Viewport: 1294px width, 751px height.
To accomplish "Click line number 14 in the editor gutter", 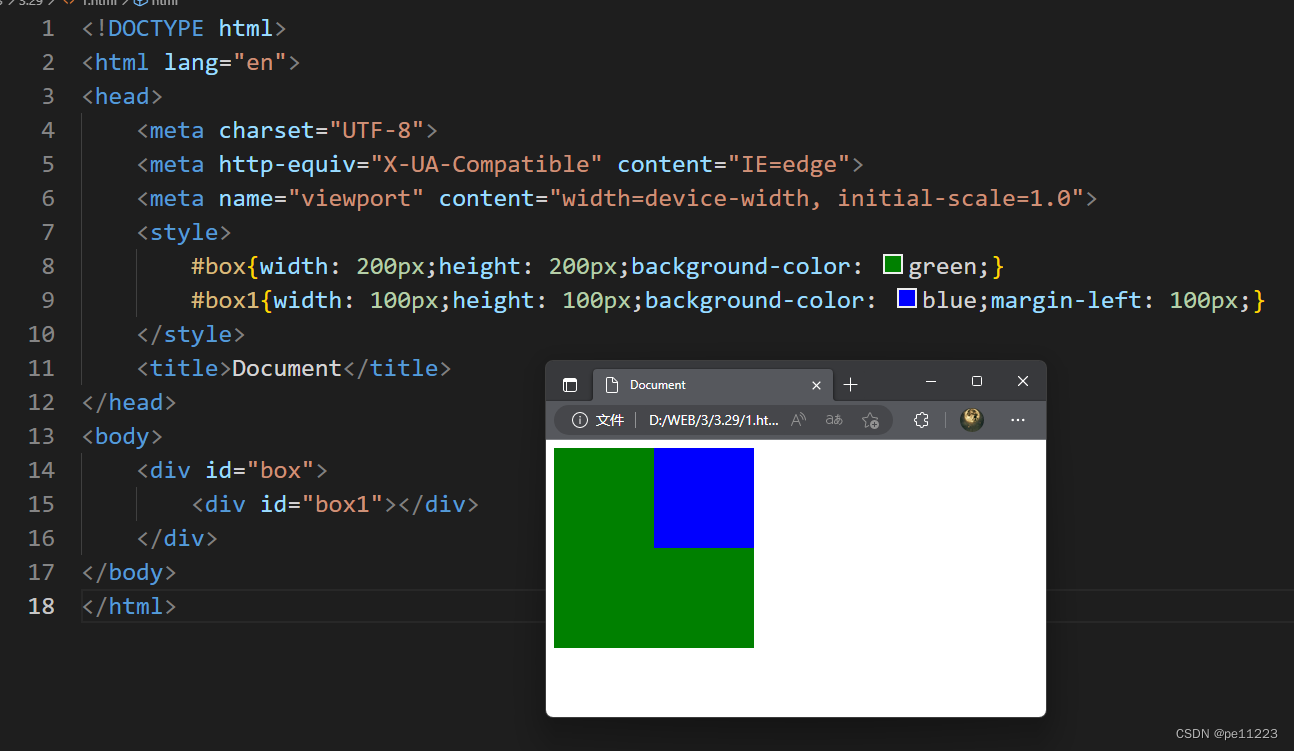I will point(42,470).
